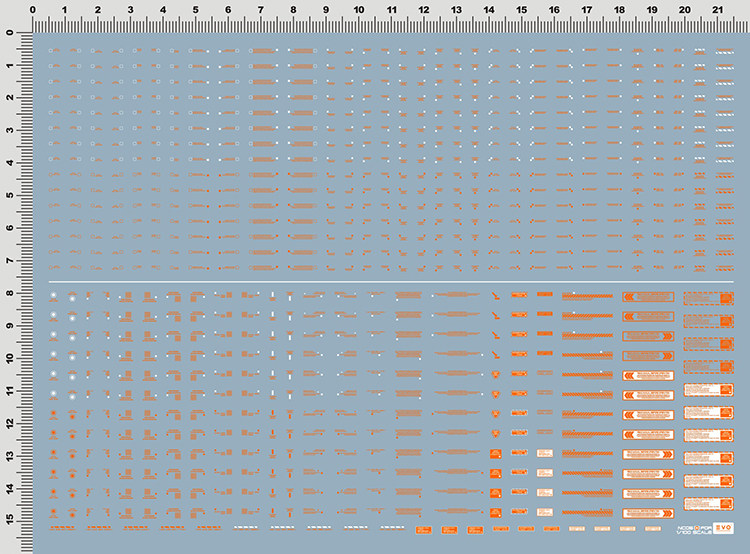Click number 20 on the top ruler
The height and width of the screenshot is (554, 750).
pyautogui.click(x=684, y=10)
